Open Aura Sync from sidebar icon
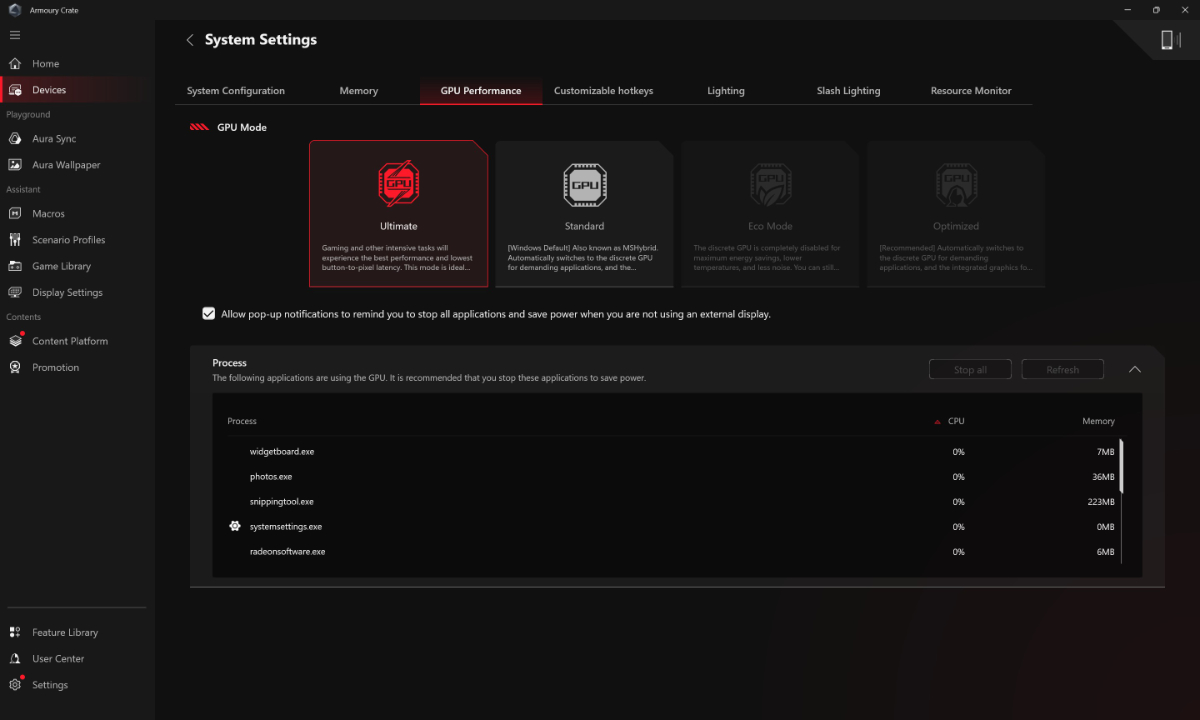 click(x=15, y=139)
